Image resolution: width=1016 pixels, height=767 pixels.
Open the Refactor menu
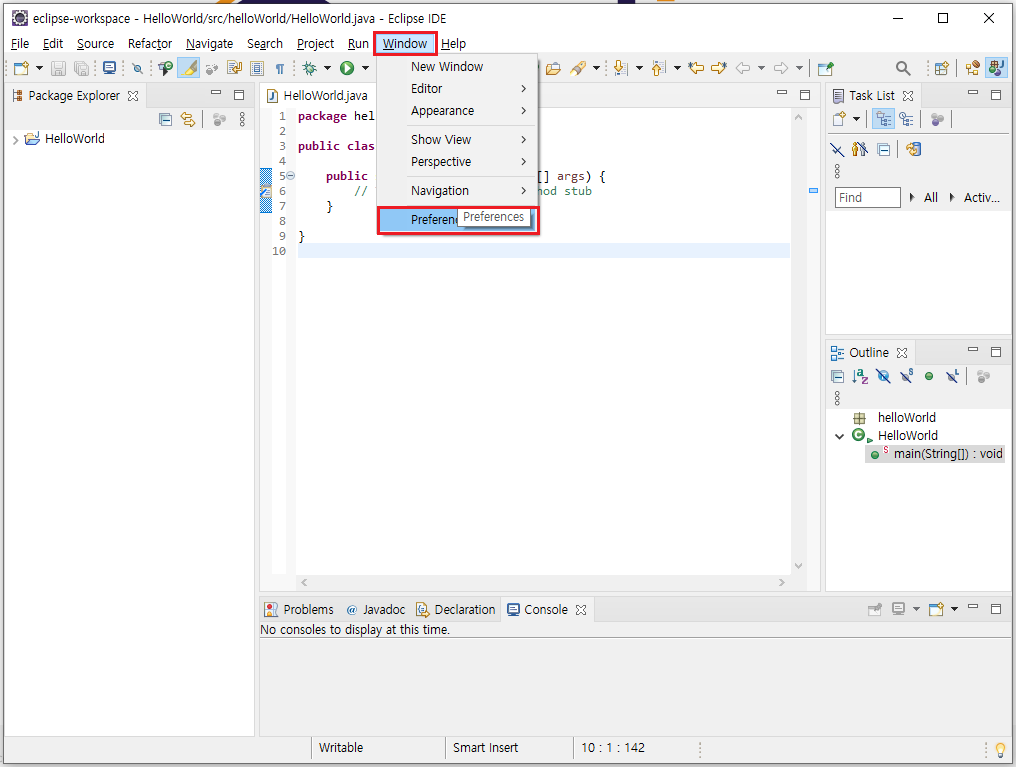pyautogui.click(x=150, y=43)
